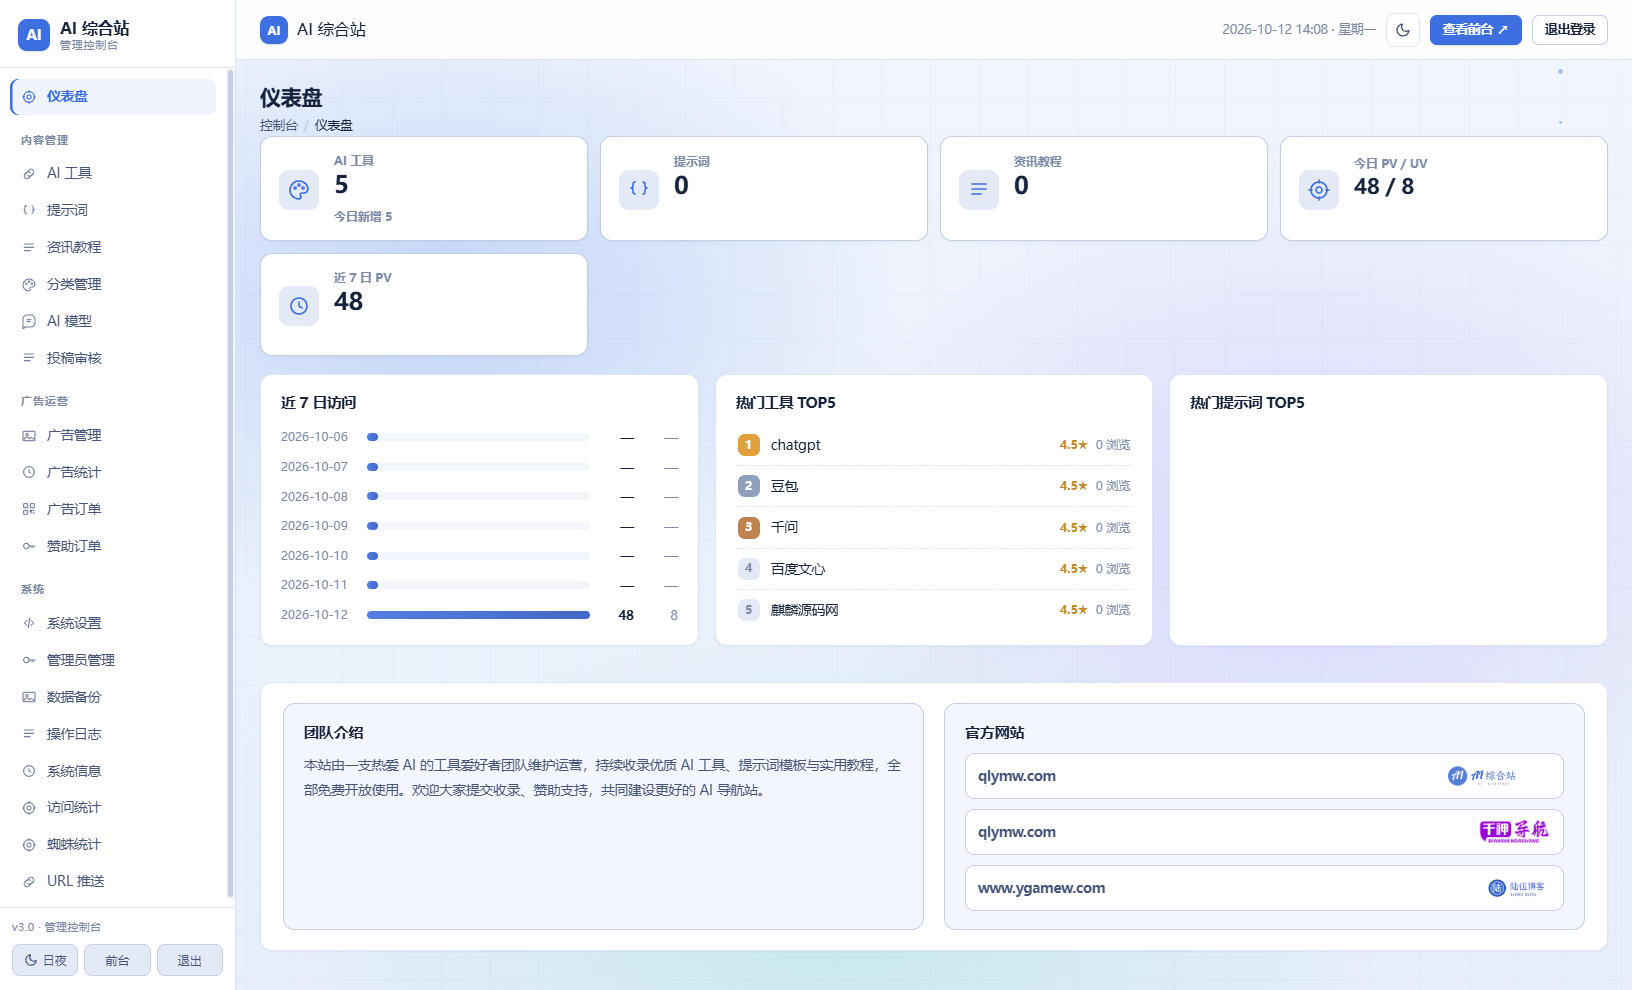
Task: Open 仪表盘 in the sidebar
Action: pyautogui.click(x=113, y=97)
